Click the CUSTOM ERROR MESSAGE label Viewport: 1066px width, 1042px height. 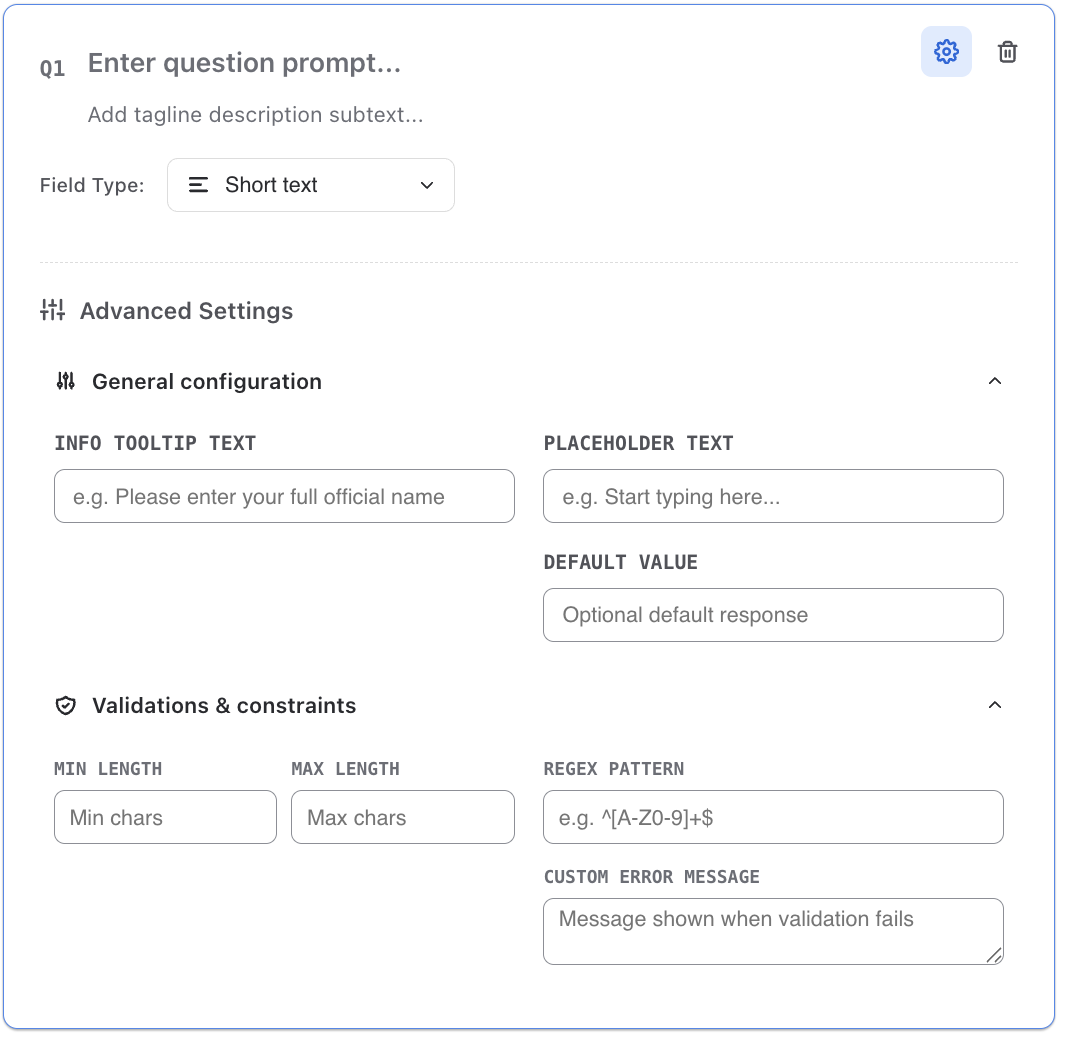(x=651, y=877)
